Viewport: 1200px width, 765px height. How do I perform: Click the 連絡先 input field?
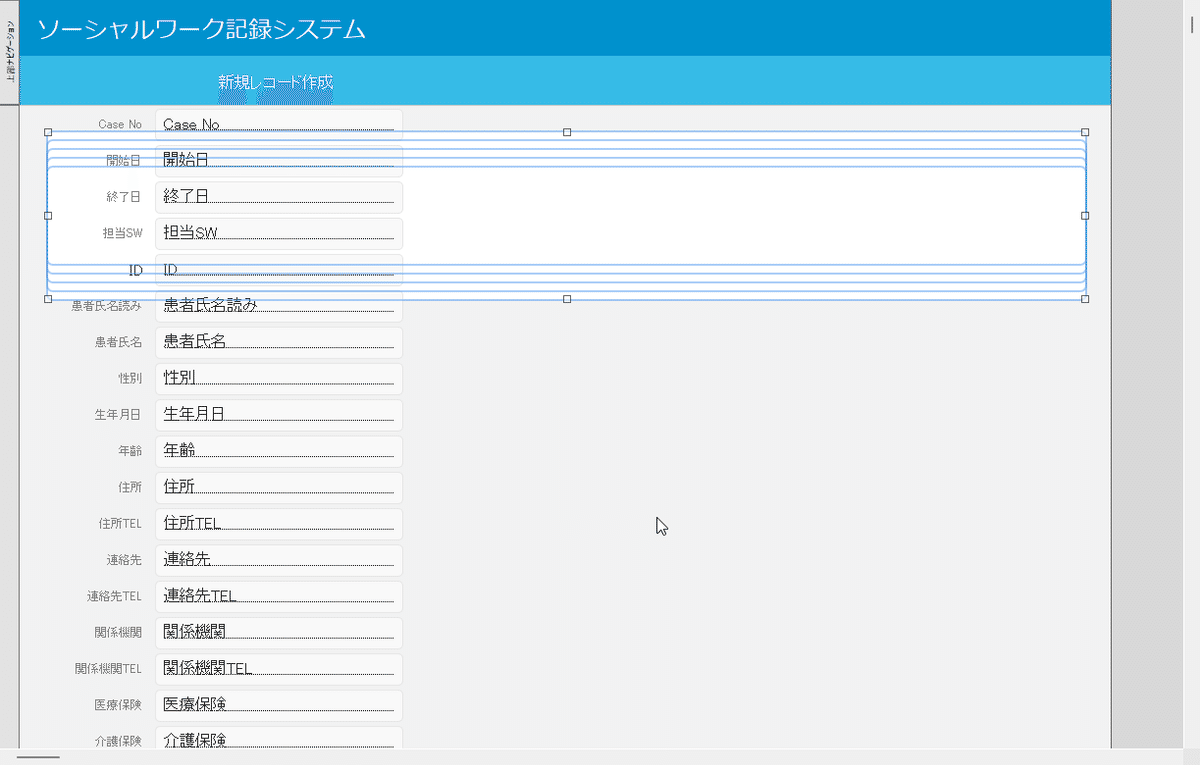(x=279, y=560)
